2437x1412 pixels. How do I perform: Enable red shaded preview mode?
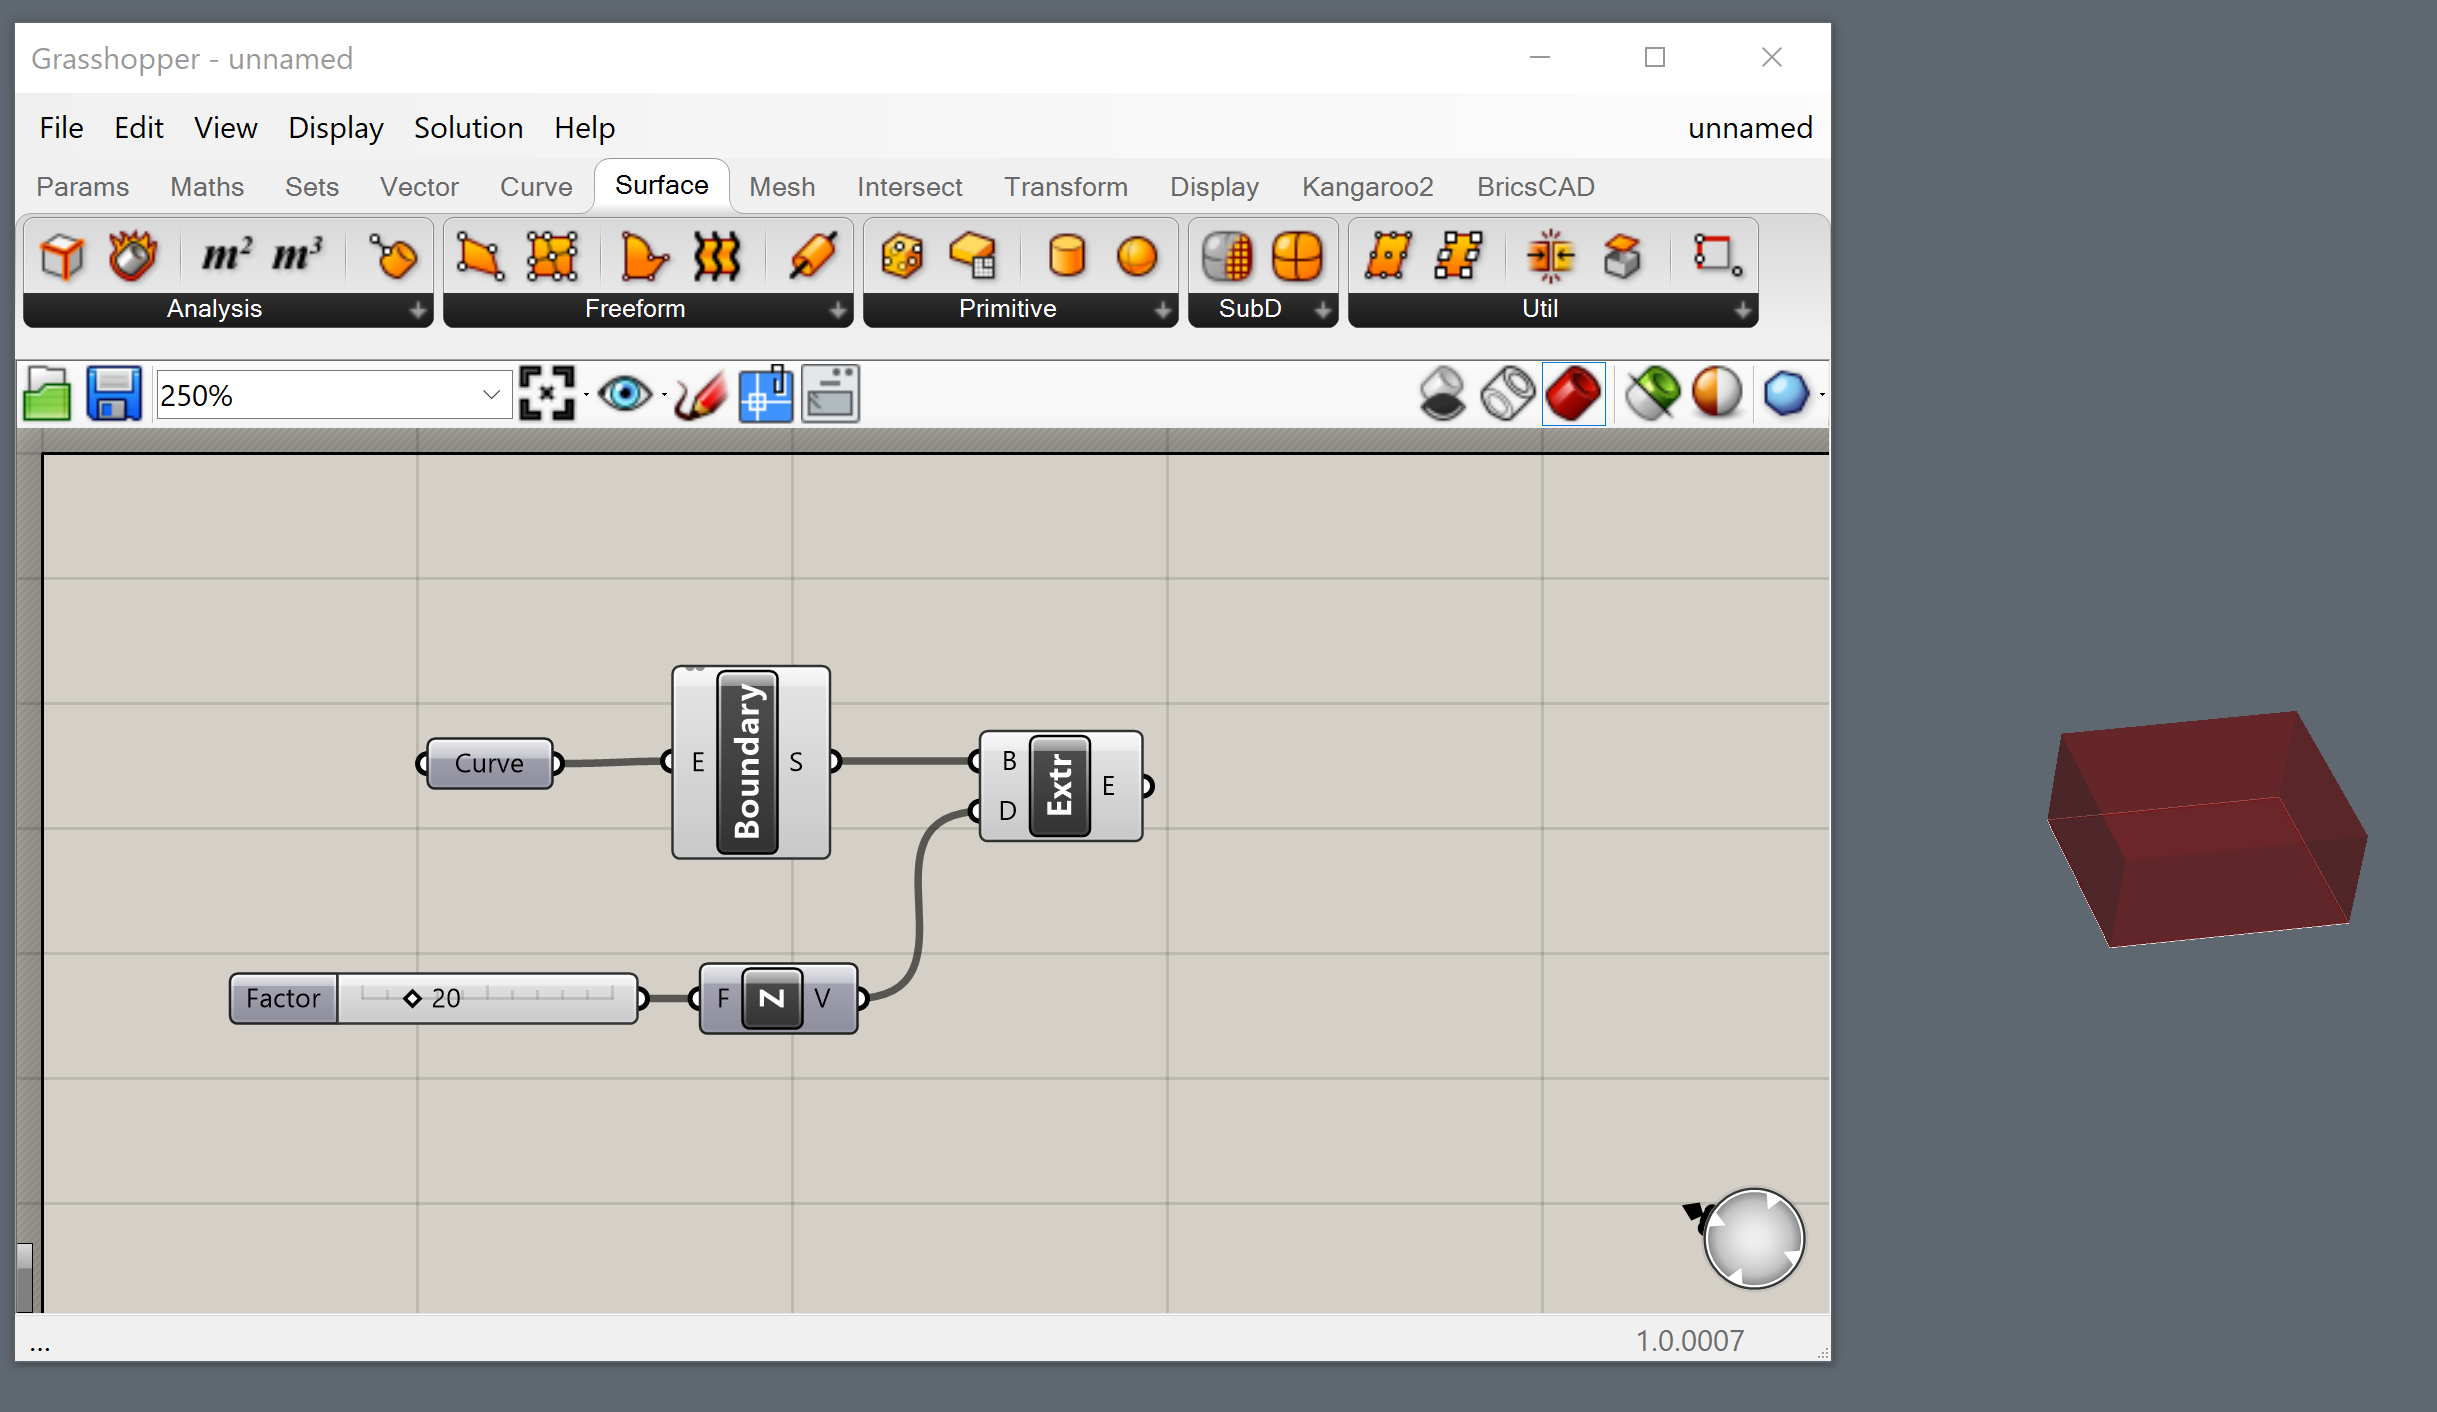pos(1573,394)
